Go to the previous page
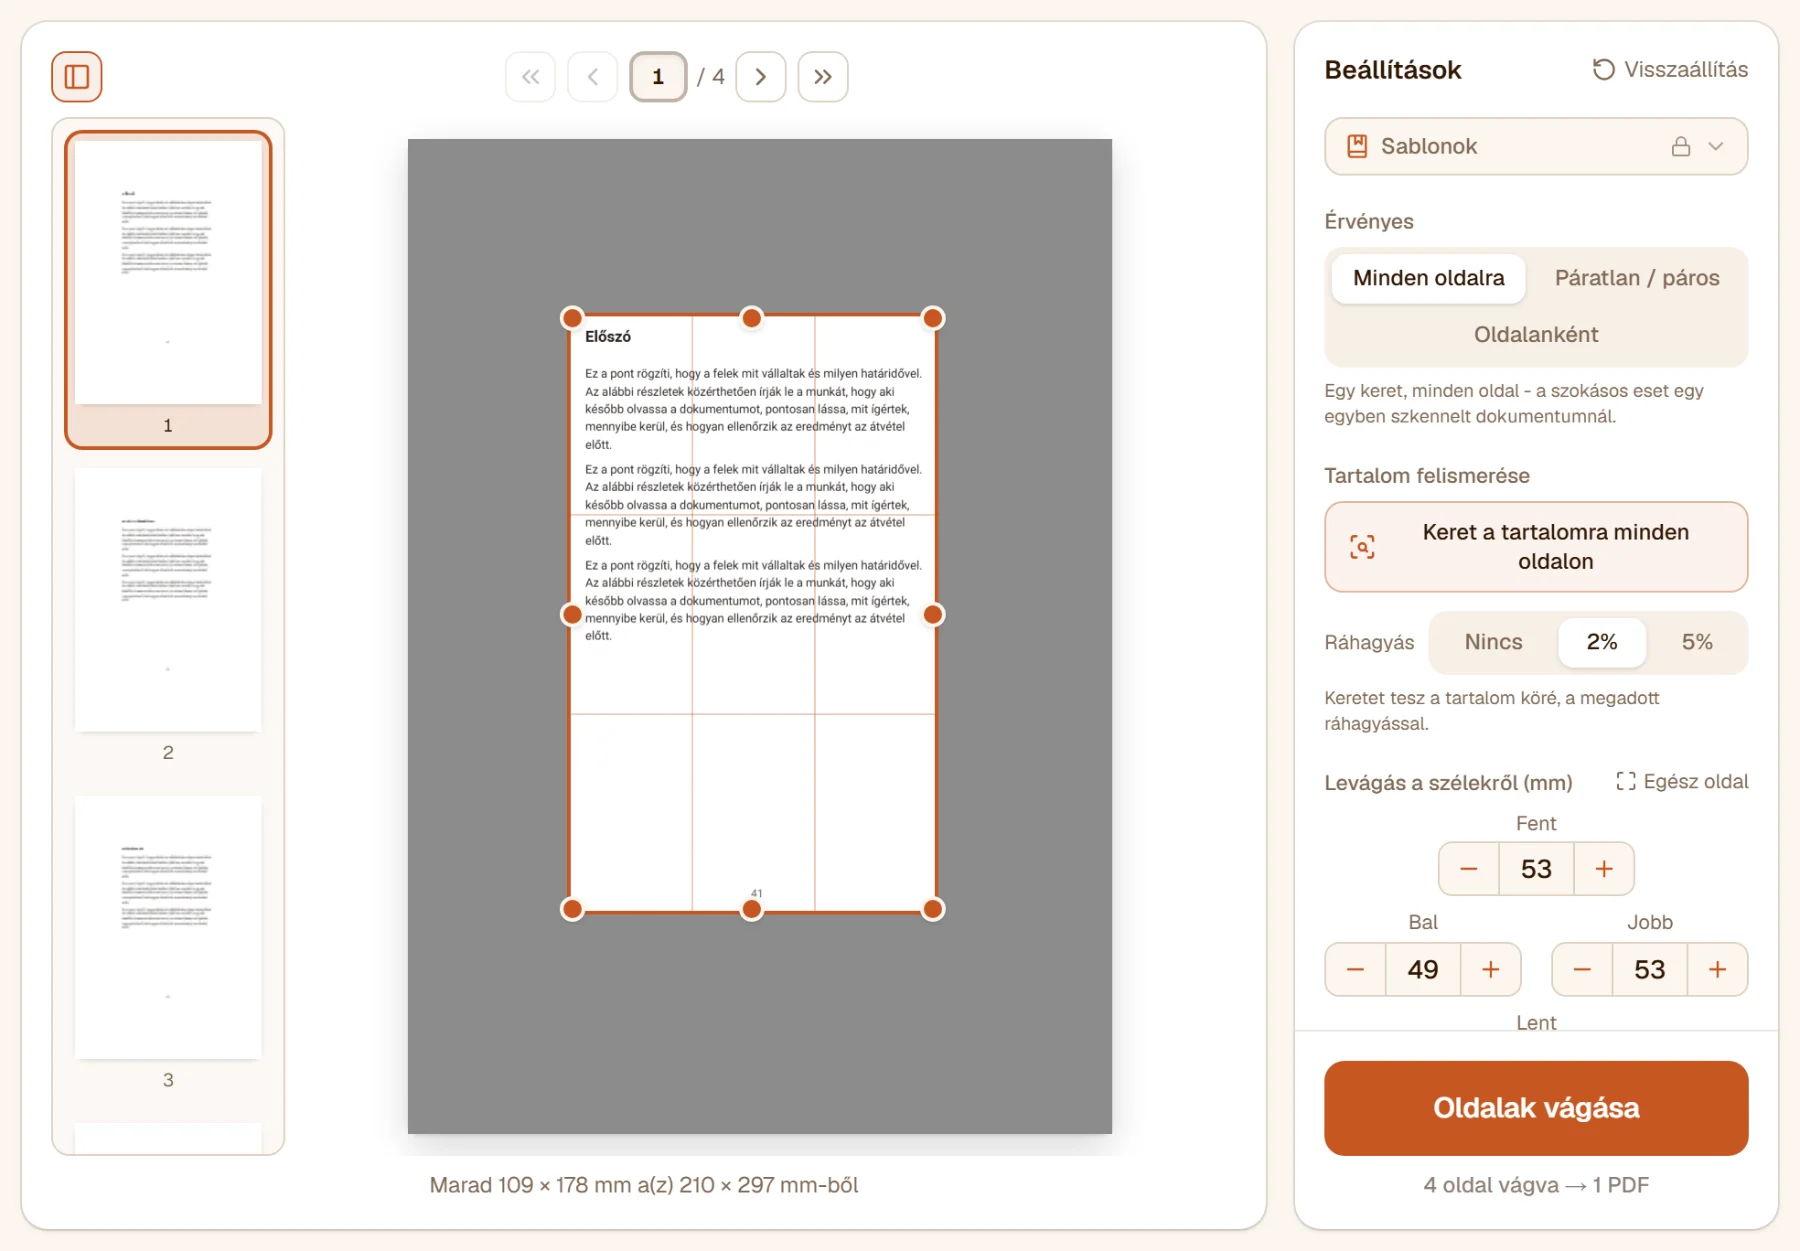This screenshot has width=1800, height=1251. [x=593, y=77]
